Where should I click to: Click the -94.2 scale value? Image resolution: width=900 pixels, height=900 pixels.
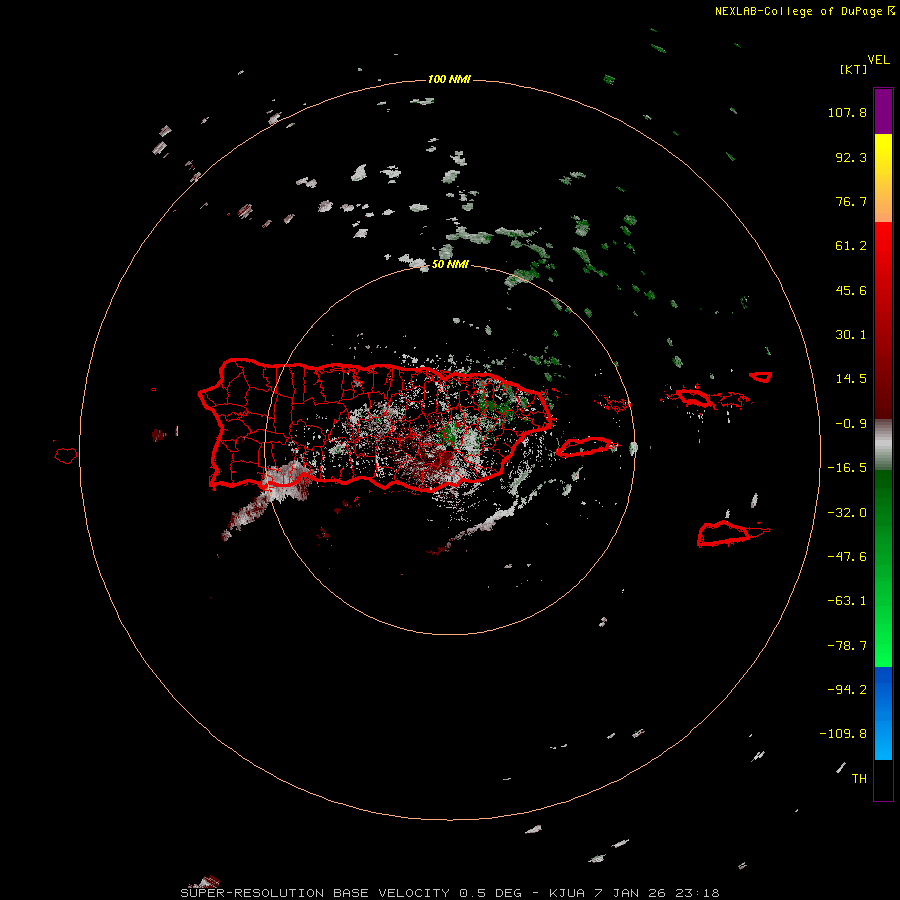[847, 690]
